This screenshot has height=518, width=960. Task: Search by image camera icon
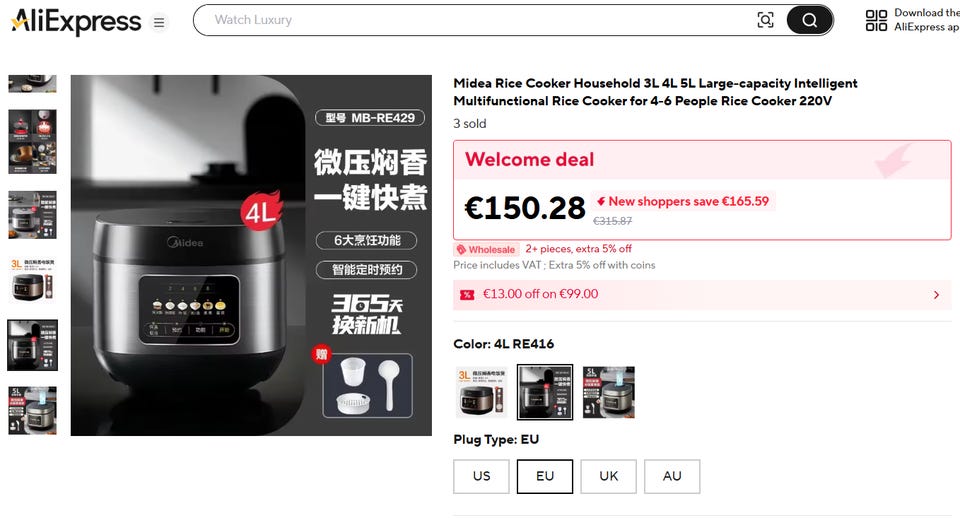click(x=765, y=20)
